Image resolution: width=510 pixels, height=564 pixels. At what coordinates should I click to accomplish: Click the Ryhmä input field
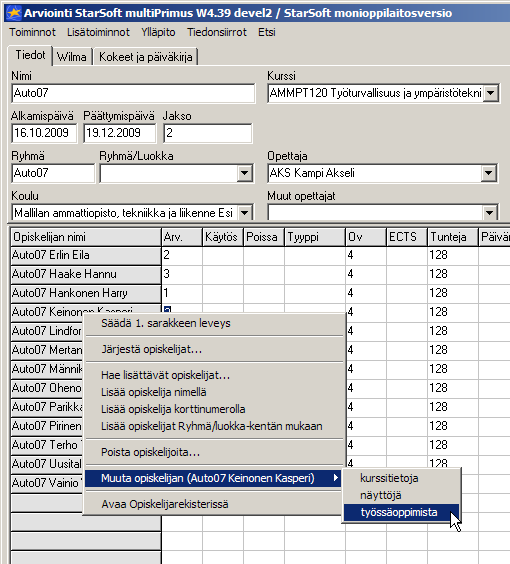click(53, 173)
